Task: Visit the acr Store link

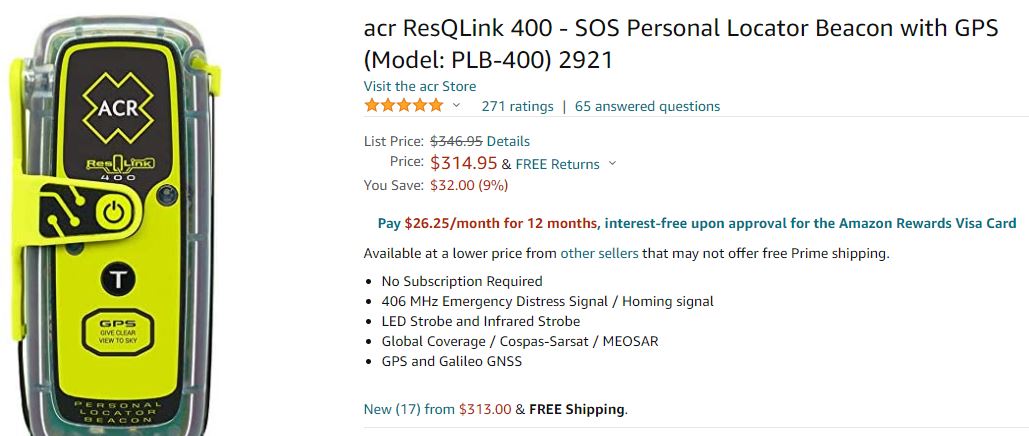Action: 420,86
